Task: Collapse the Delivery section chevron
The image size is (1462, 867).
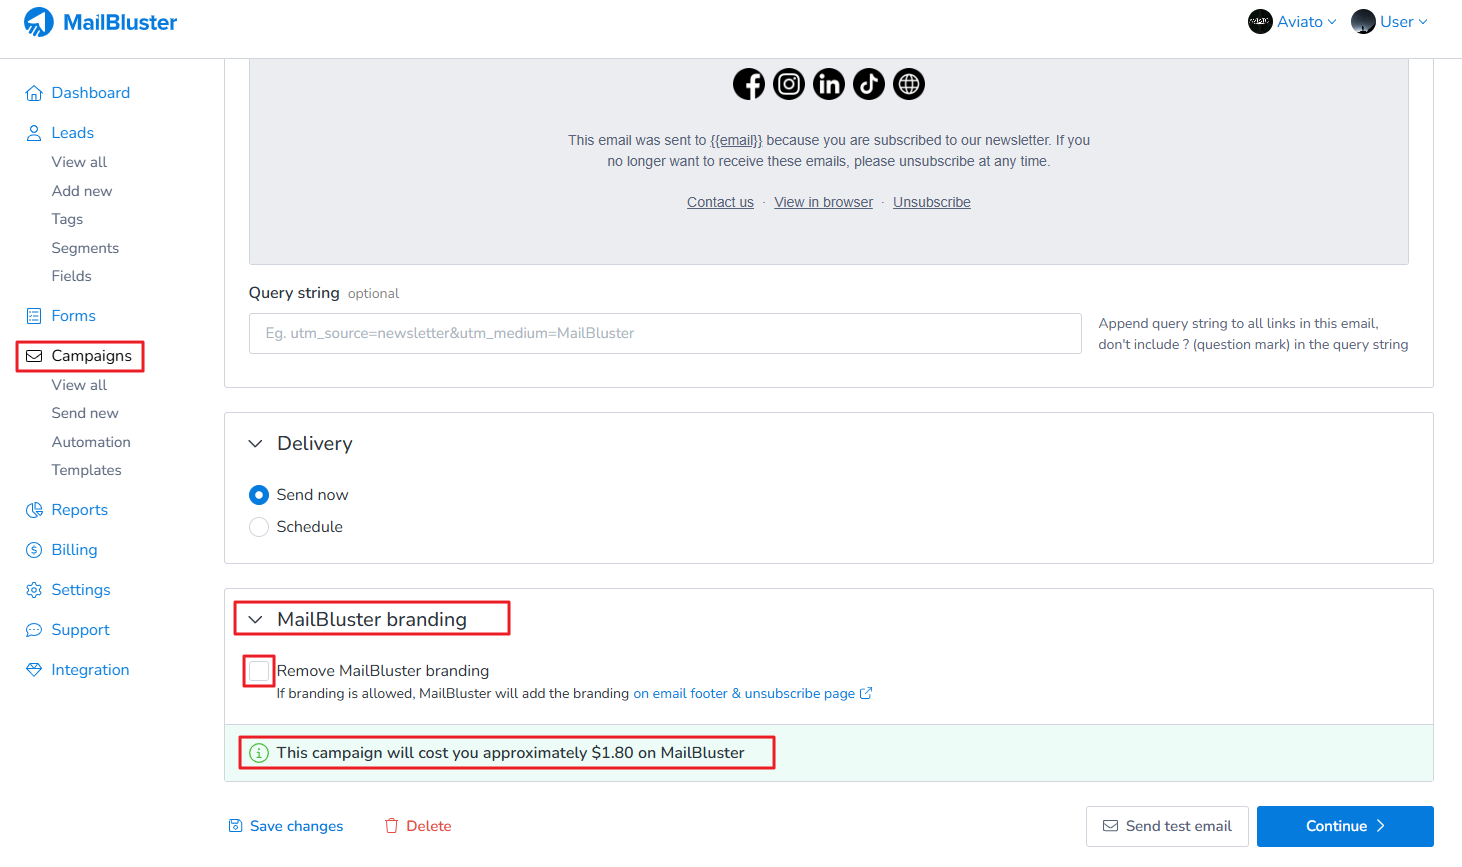Action: point(256,443)
